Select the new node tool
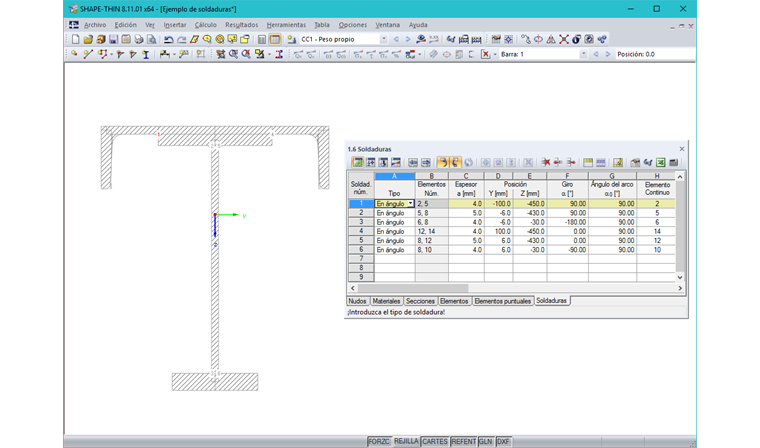 tap(74, 54)
